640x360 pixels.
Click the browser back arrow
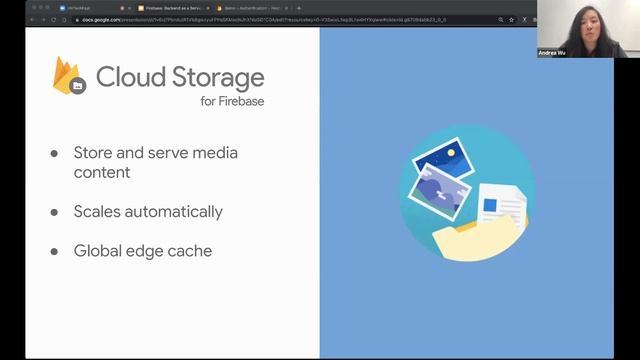tap(33, 20)
